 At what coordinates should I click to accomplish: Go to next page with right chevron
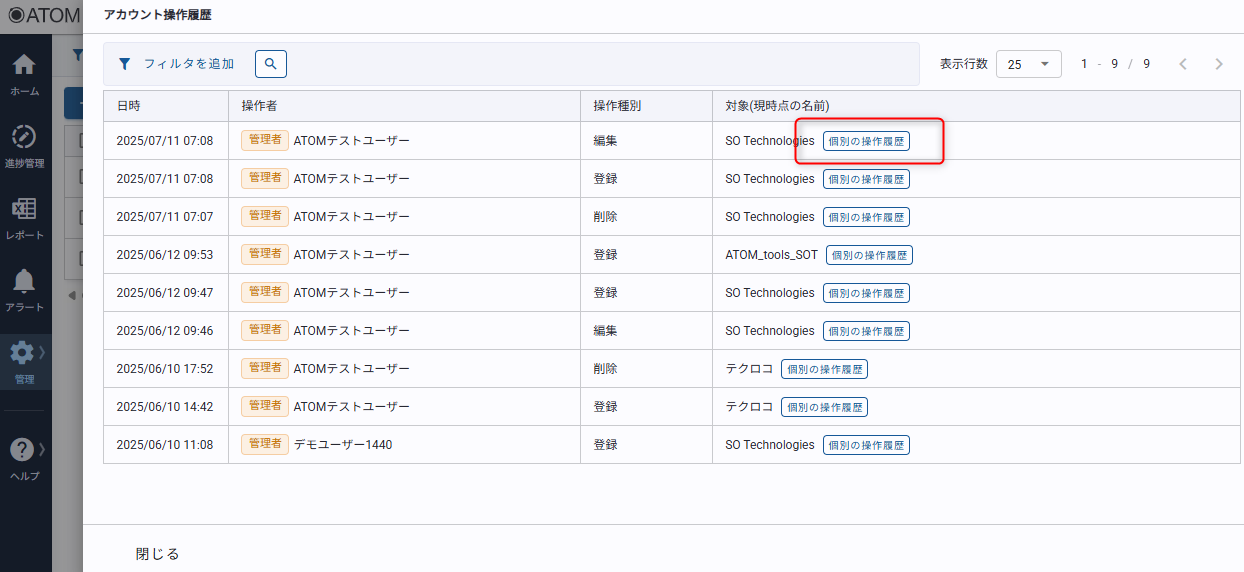click(1218, 64)
